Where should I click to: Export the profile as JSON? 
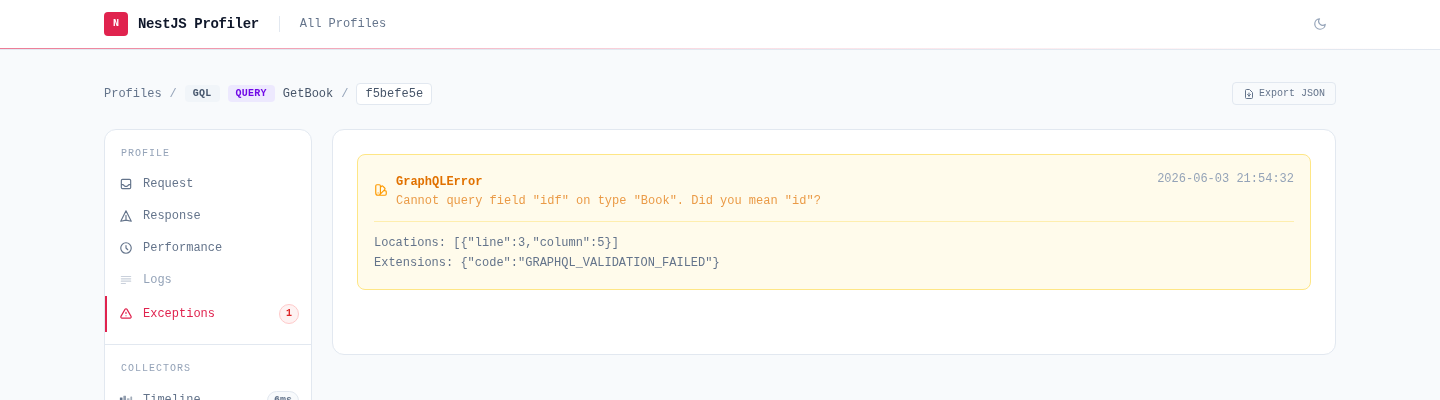tap(1284, 94)
